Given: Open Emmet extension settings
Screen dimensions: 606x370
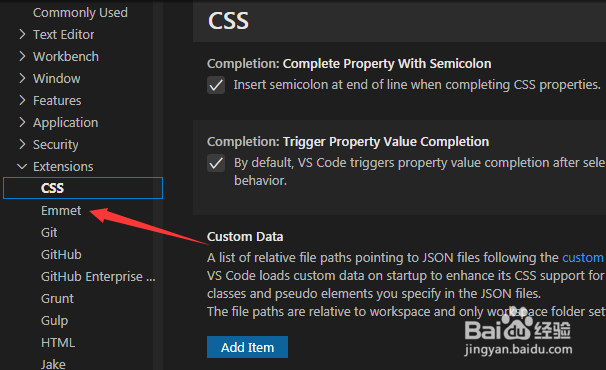Looking at the screenshot, I should click(x=61, y=210).
